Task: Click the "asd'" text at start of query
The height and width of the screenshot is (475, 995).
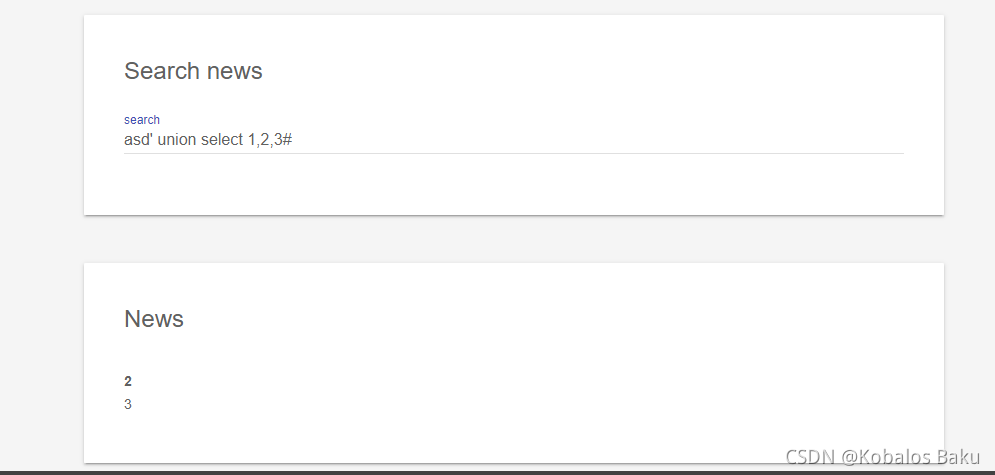Action: click(x=138, y=140)
